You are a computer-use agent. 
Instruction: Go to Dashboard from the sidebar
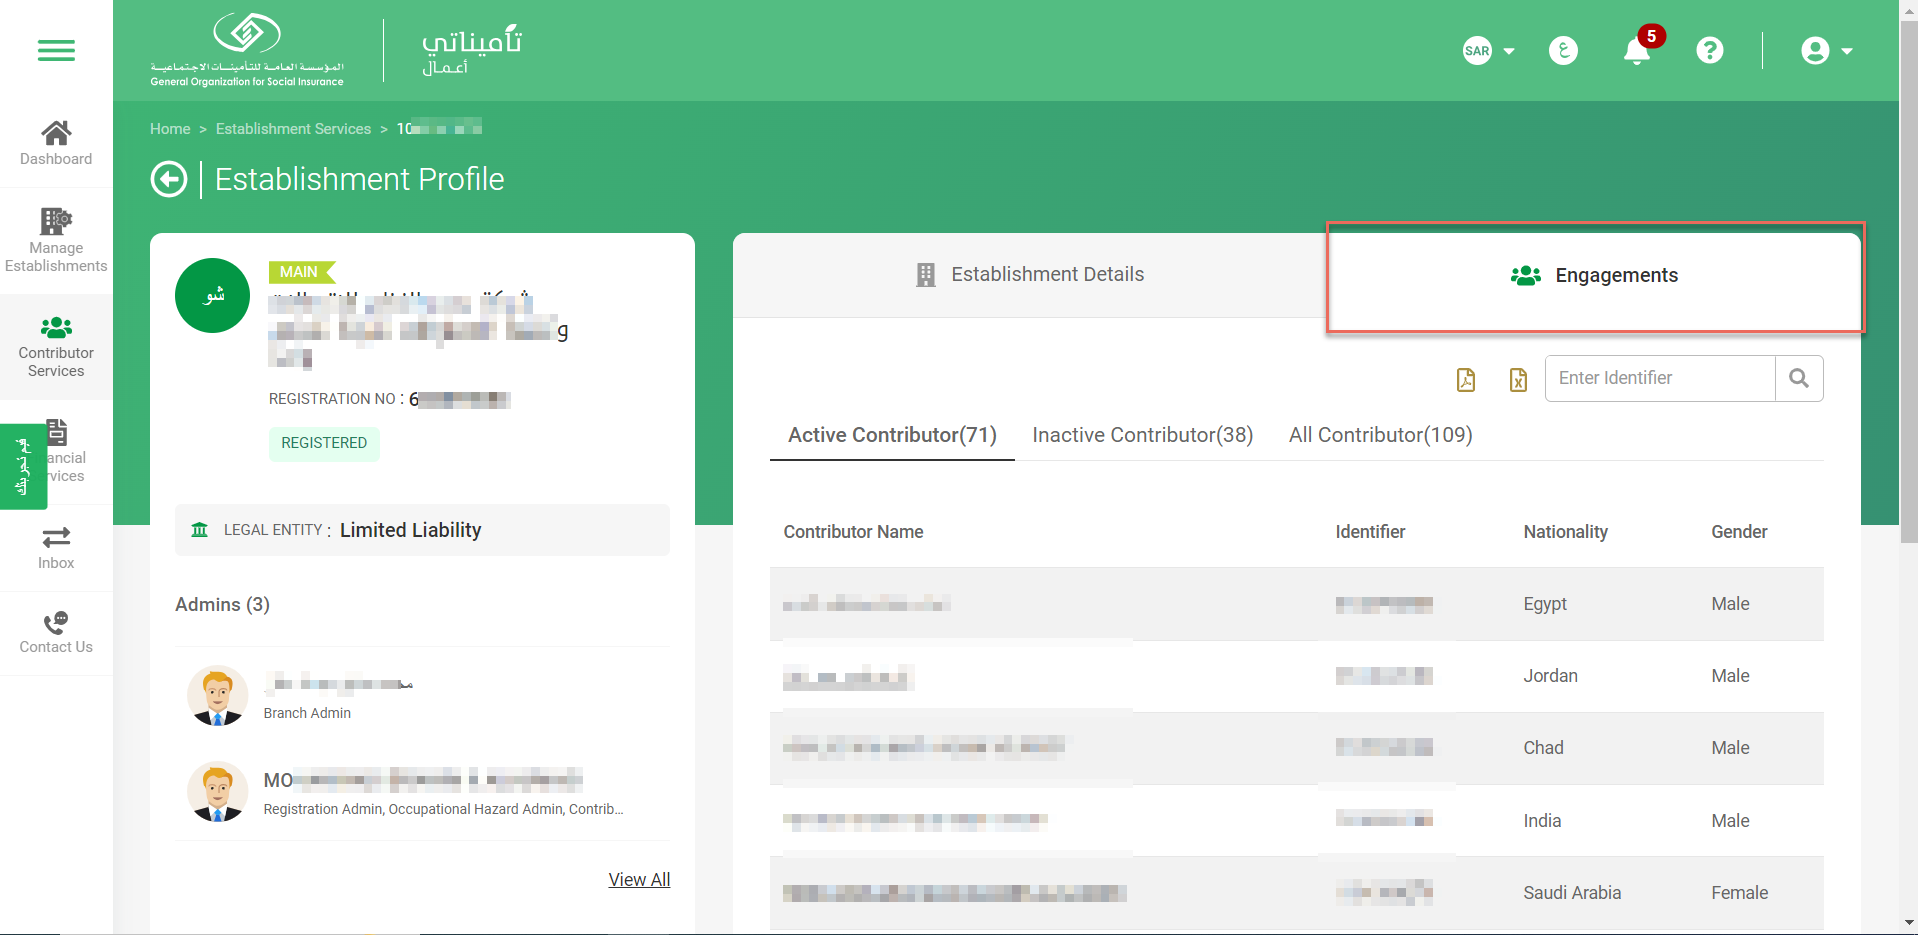56,142
